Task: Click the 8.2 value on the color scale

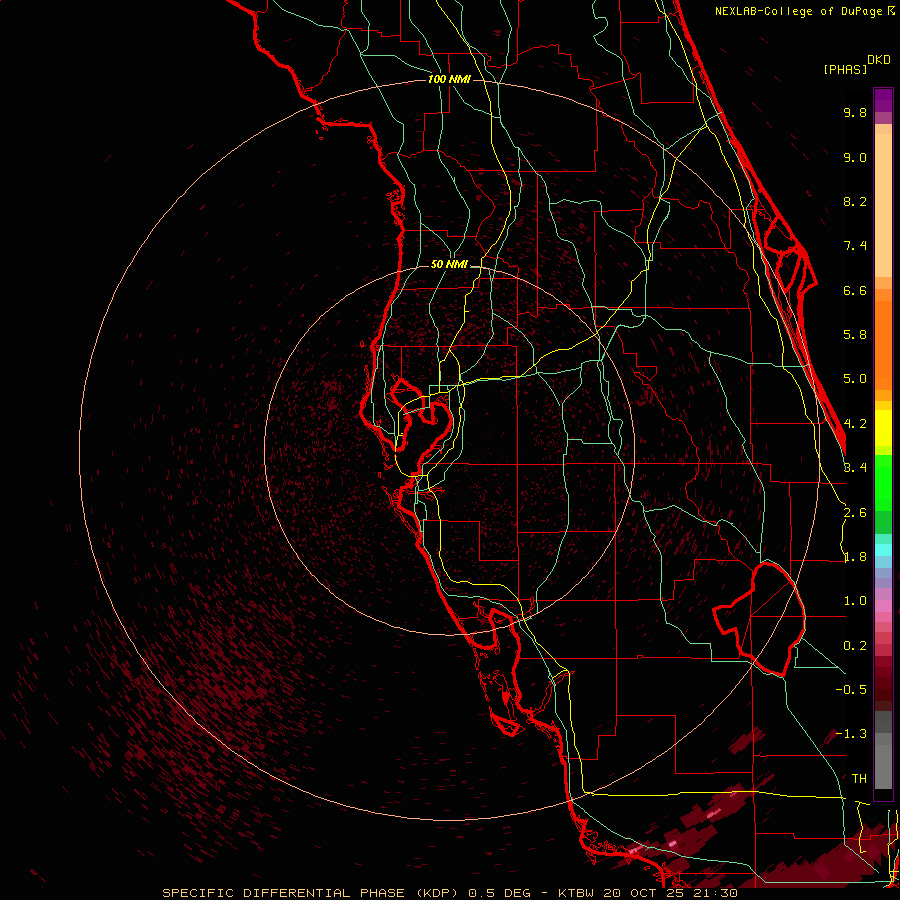Action: [x=855, y=201]
